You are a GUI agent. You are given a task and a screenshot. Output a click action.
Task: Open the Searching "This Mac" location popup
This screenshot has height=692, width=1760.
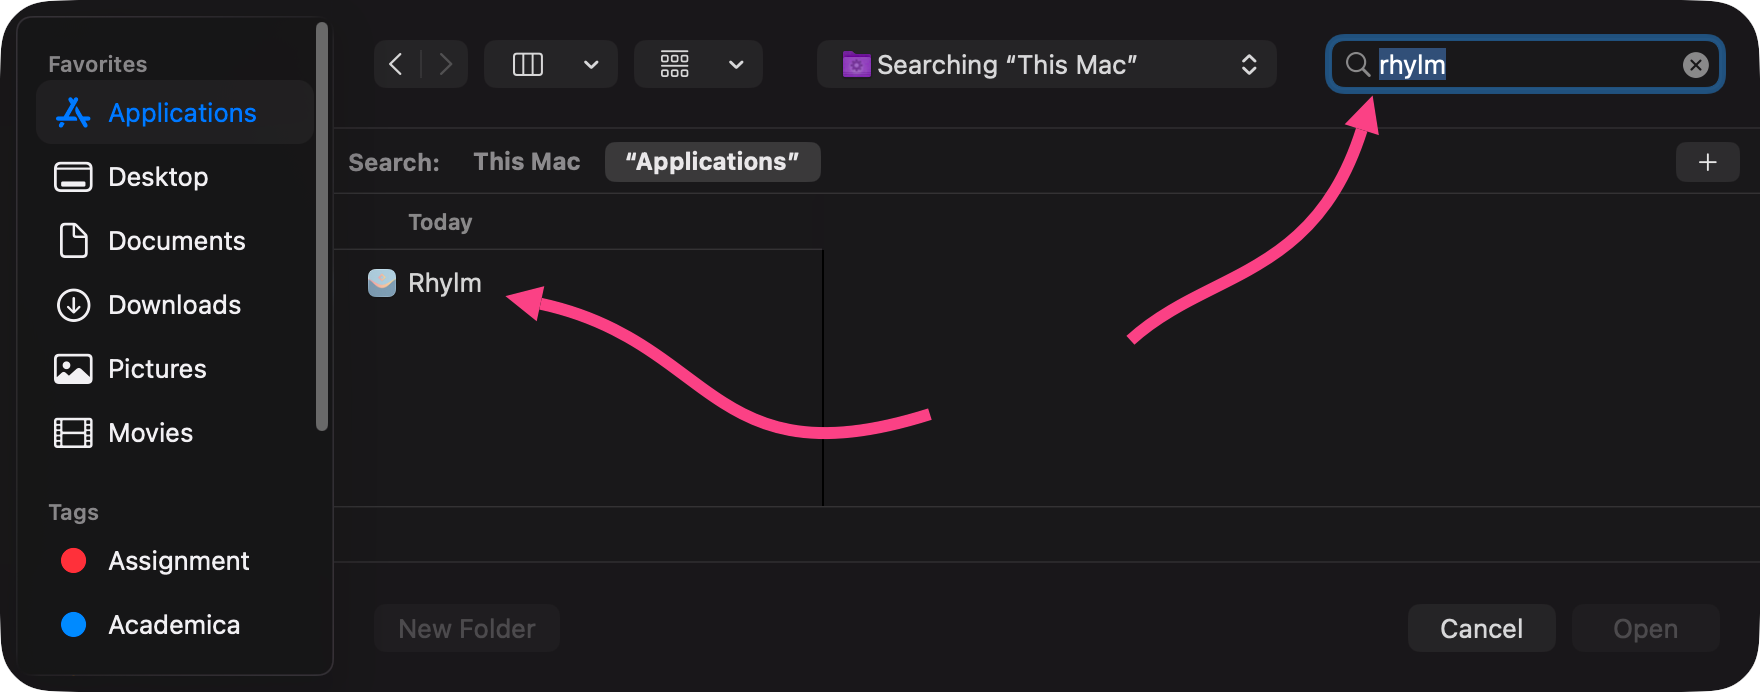pos(1046,65)
